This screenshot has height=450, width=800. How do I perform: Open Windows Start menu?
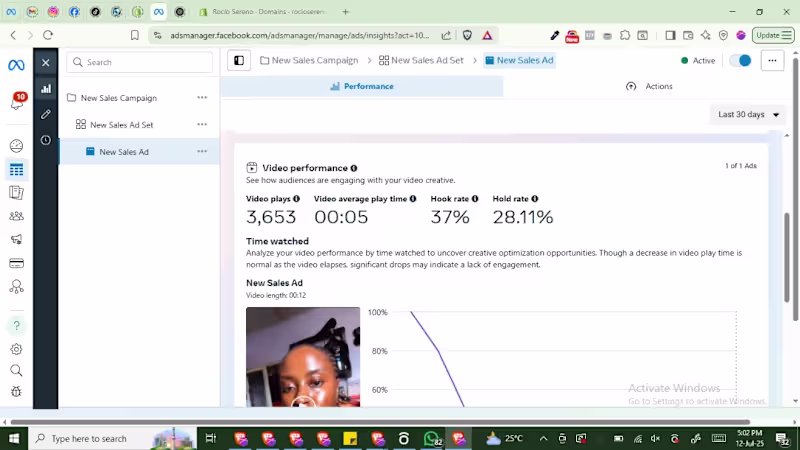click(x=14, y=438)
